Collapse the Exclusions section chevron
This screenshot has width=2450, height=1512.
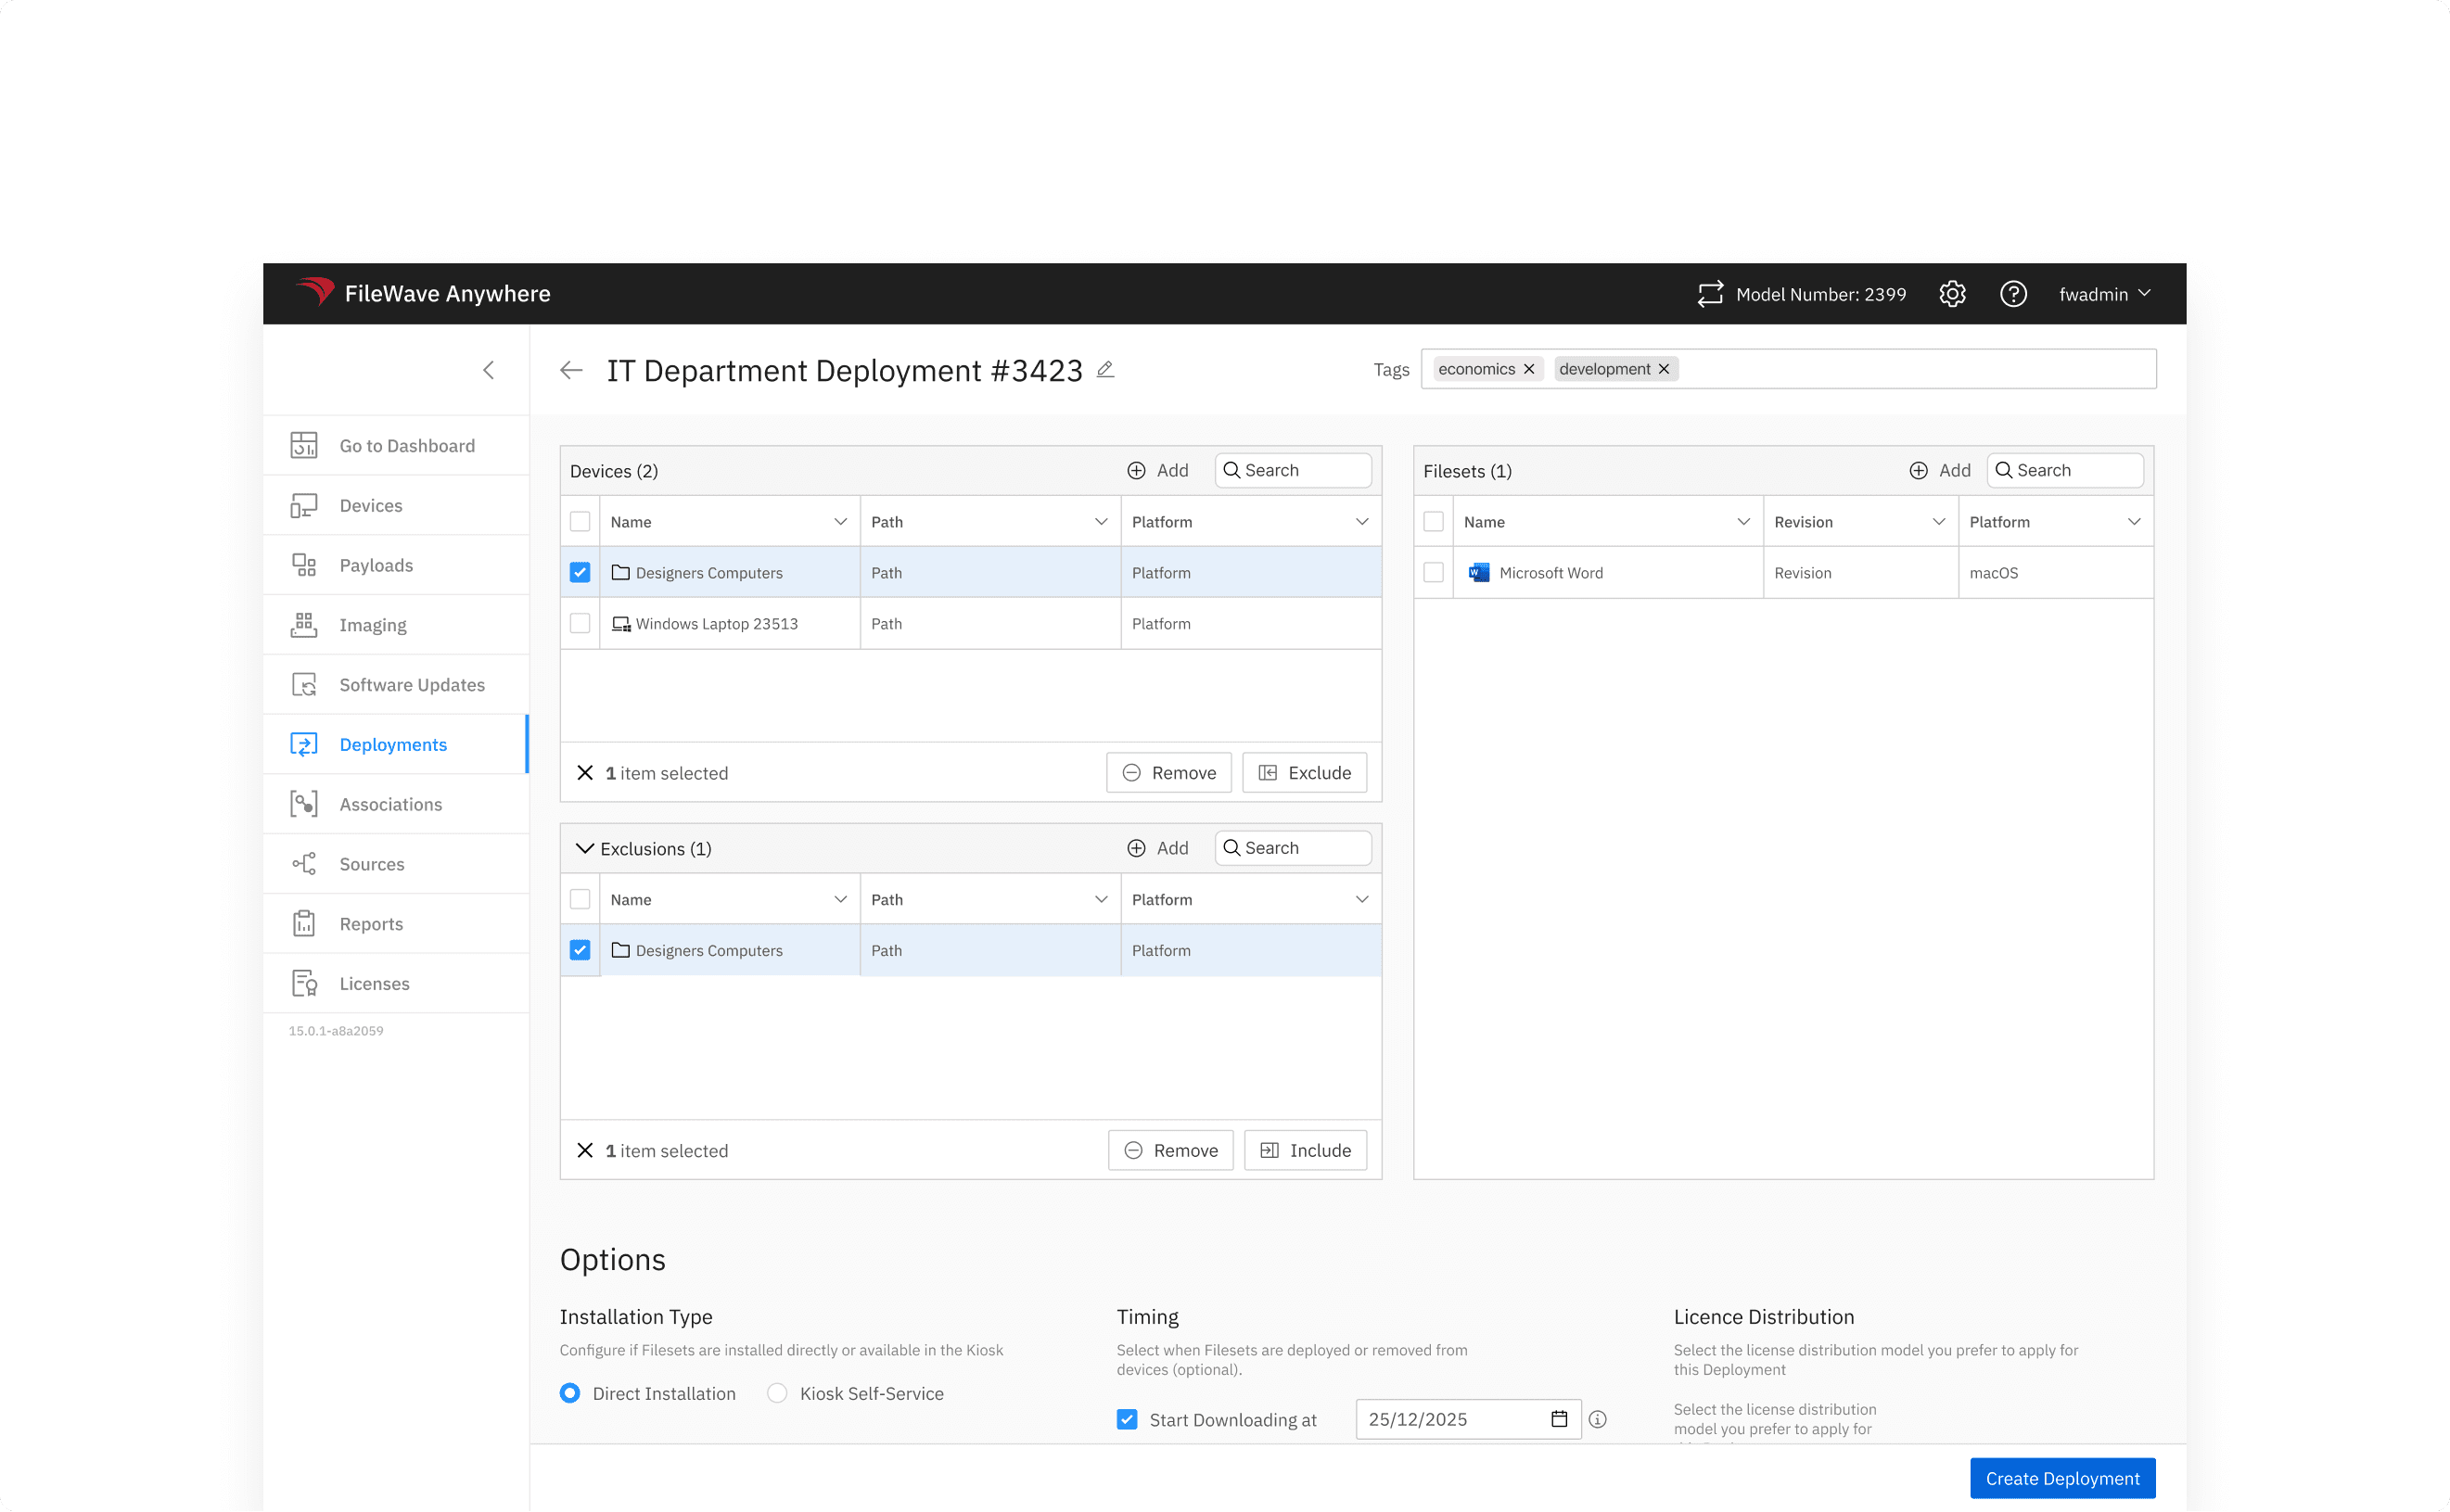pyautogui.click(x=585, y=849)
